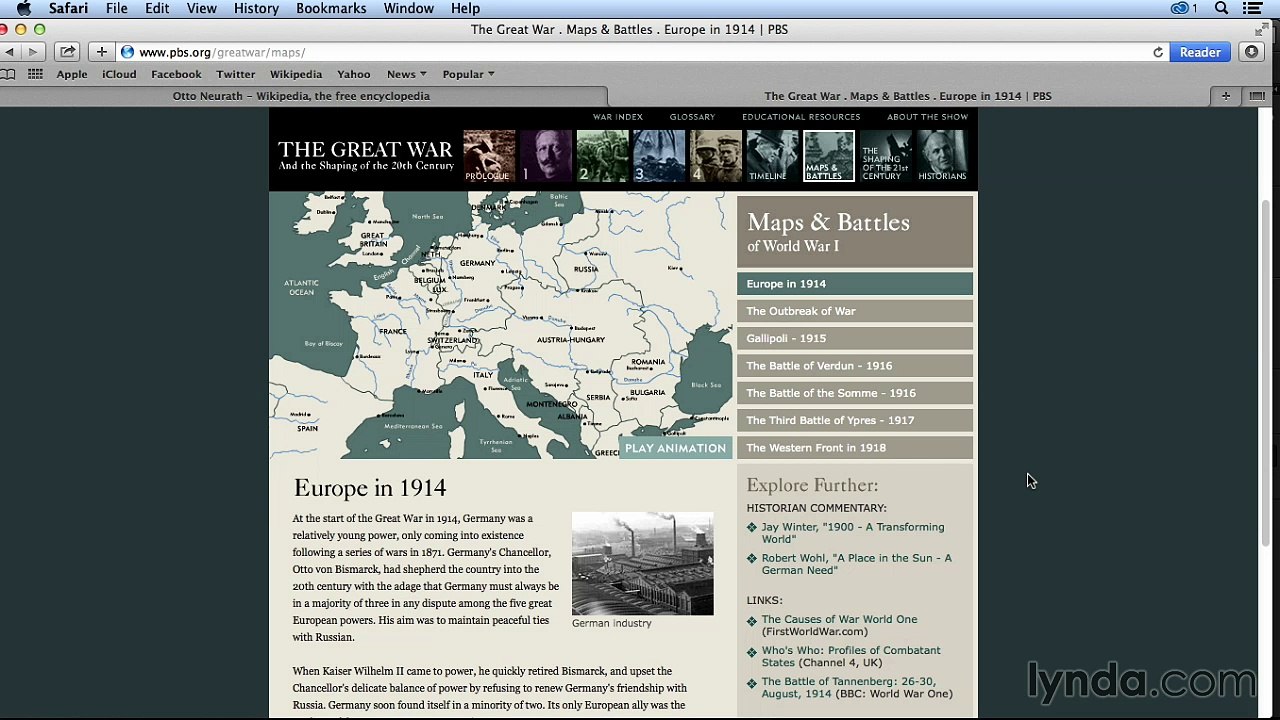1280x720 pixels.
Task: Click the German Industry photo
Action: coord(643,564)
